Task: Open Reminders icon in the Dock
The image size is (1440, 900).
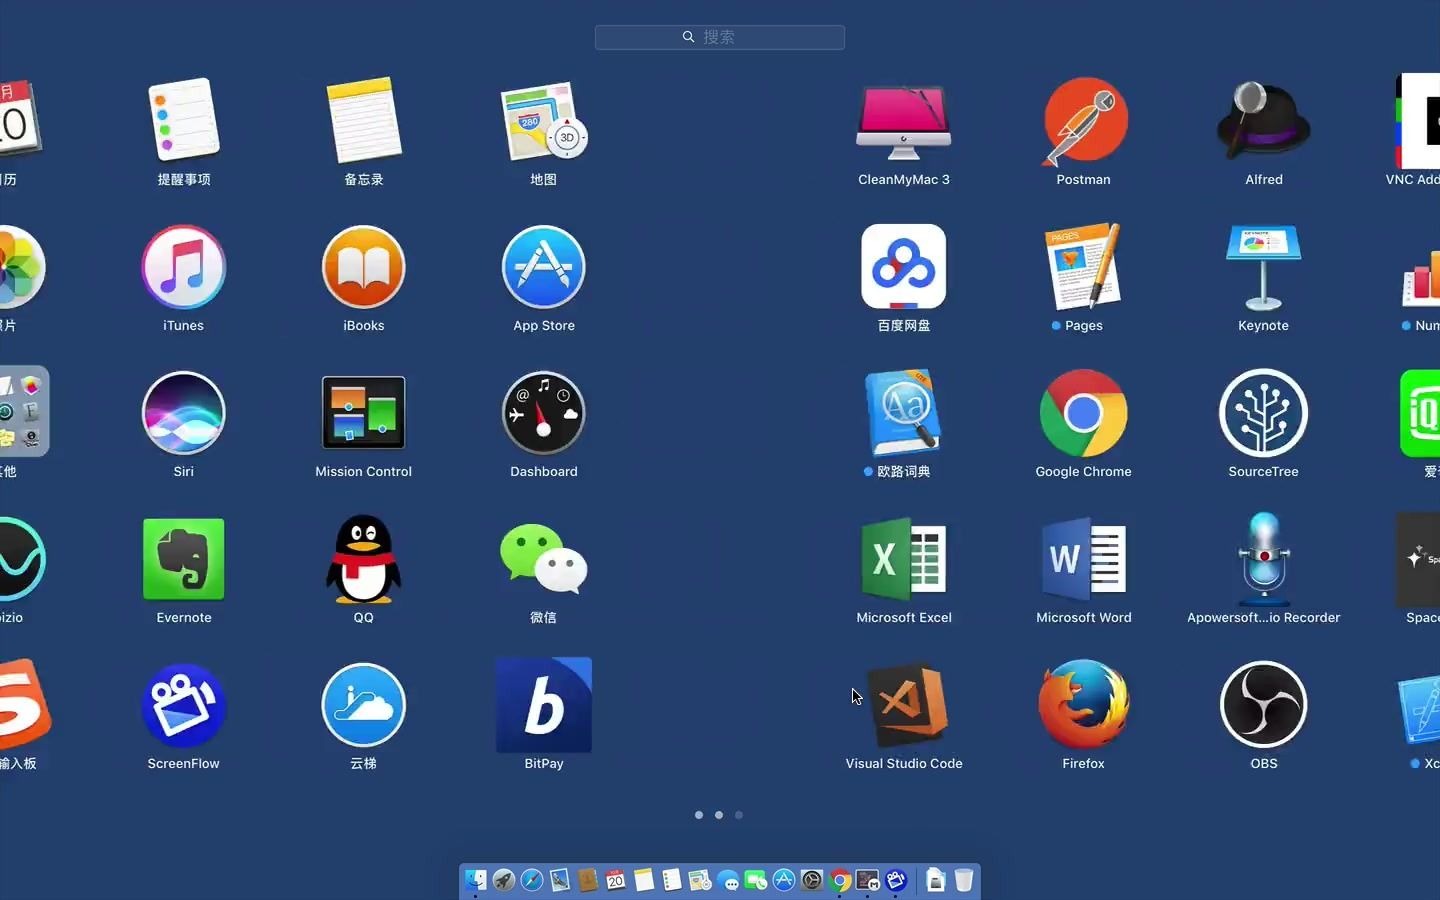Action: pyautogui.click(x=672, y=879)
